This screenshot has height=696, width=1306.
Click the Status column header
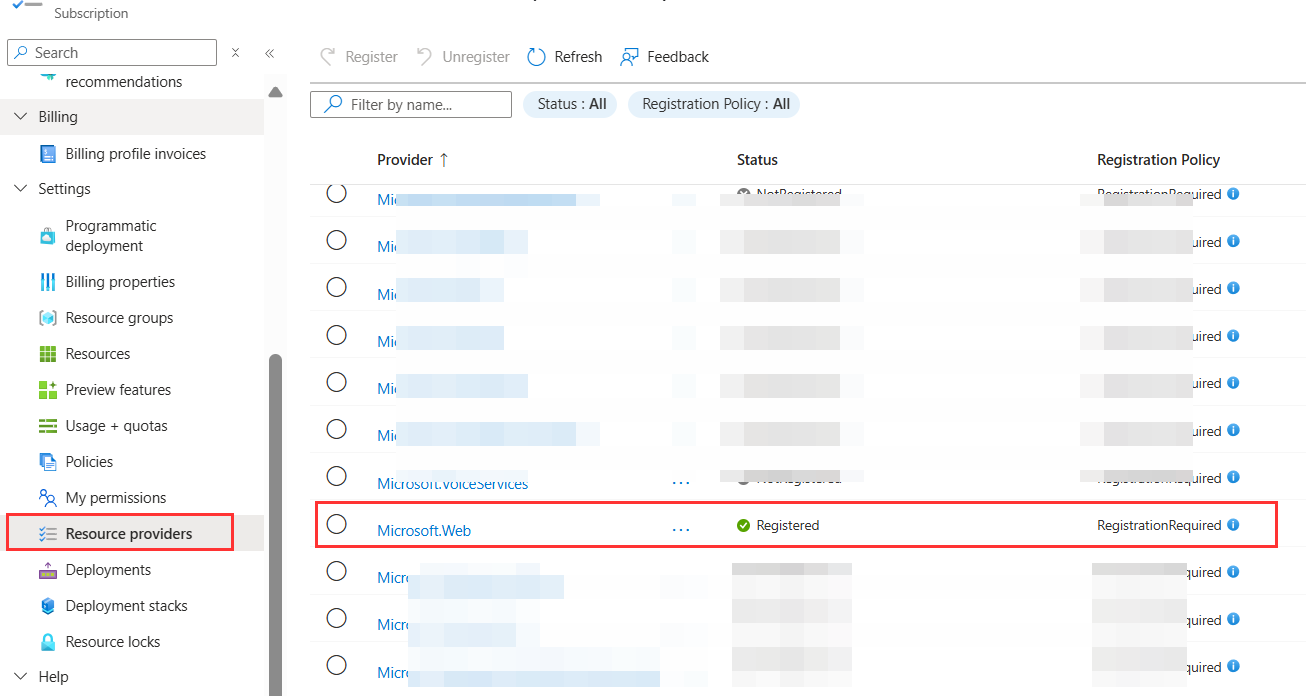[757, 160]
